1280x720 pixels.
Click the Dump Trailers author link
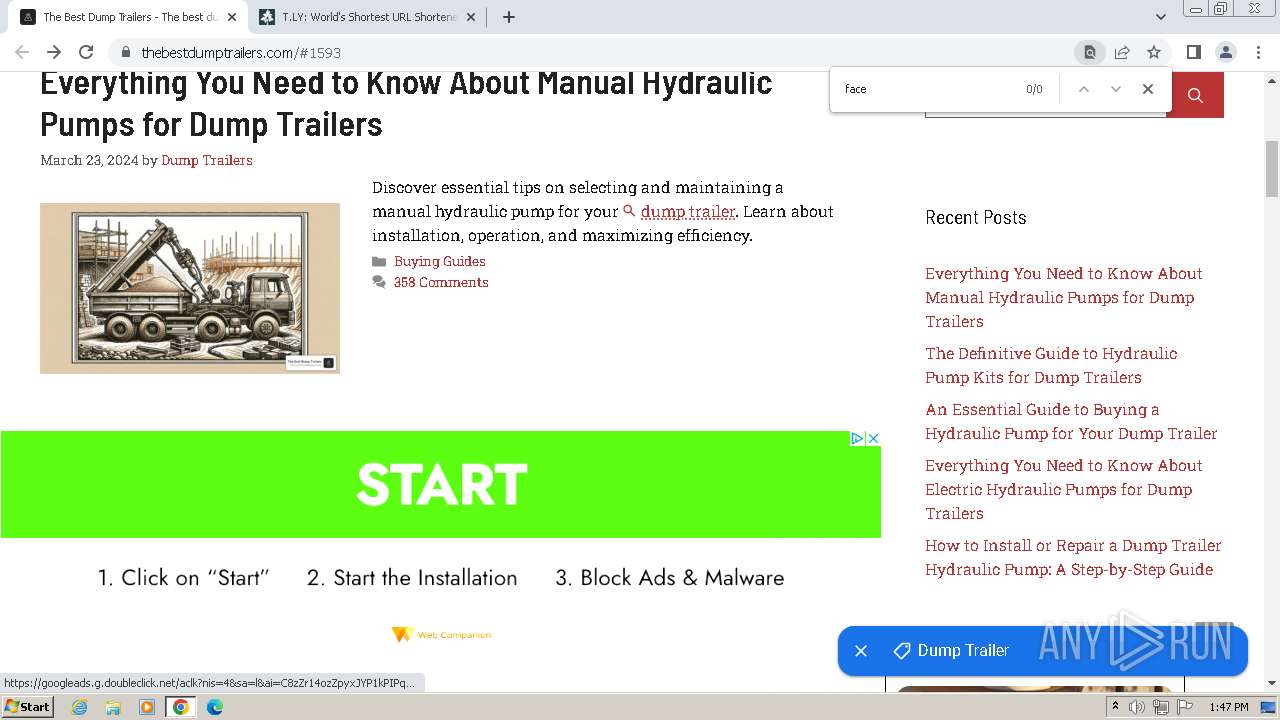click(x=207, y=160)
